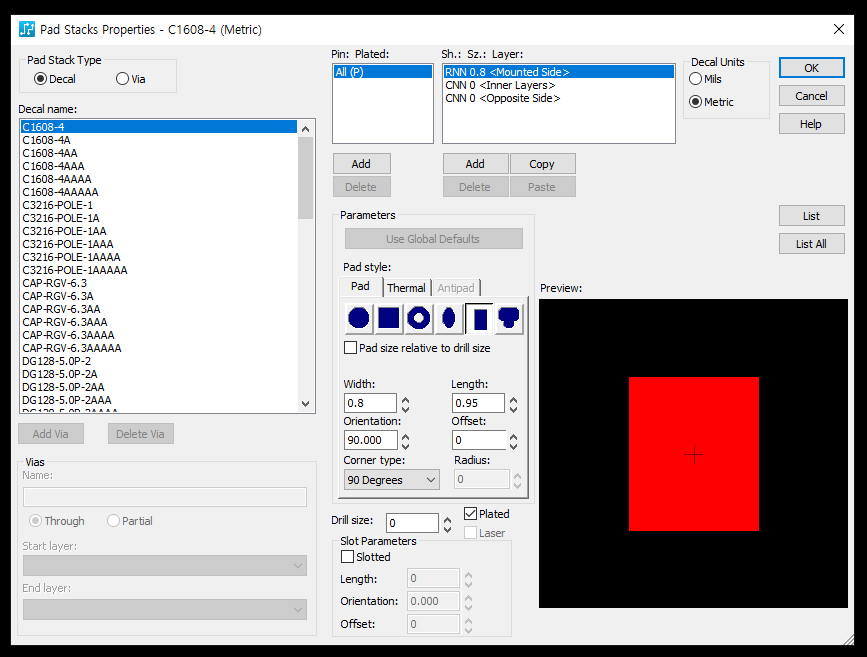This screenshot has width=867, height=657.
Task: Decrease Length using spinner down arrow
Action: (513, 409)
